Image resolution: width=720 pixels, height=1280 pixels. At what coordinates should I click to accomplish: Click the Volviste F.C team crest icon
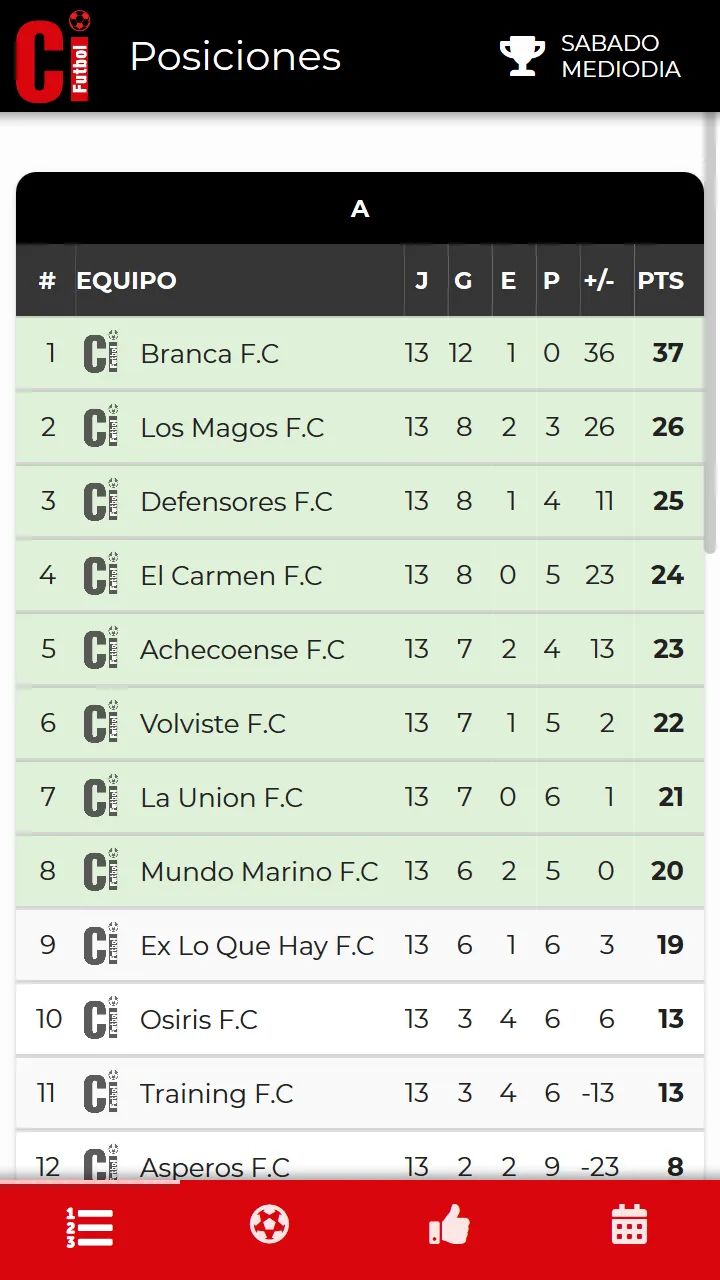pos(101,722)
